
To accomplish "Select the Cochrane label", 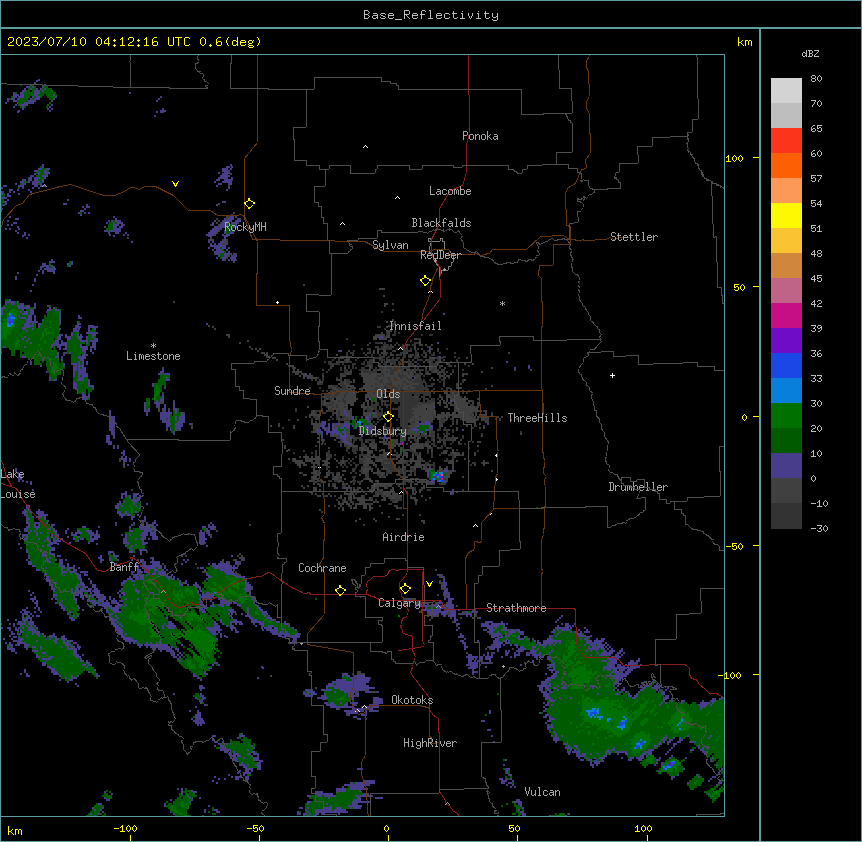I will [x=322, y=568].
